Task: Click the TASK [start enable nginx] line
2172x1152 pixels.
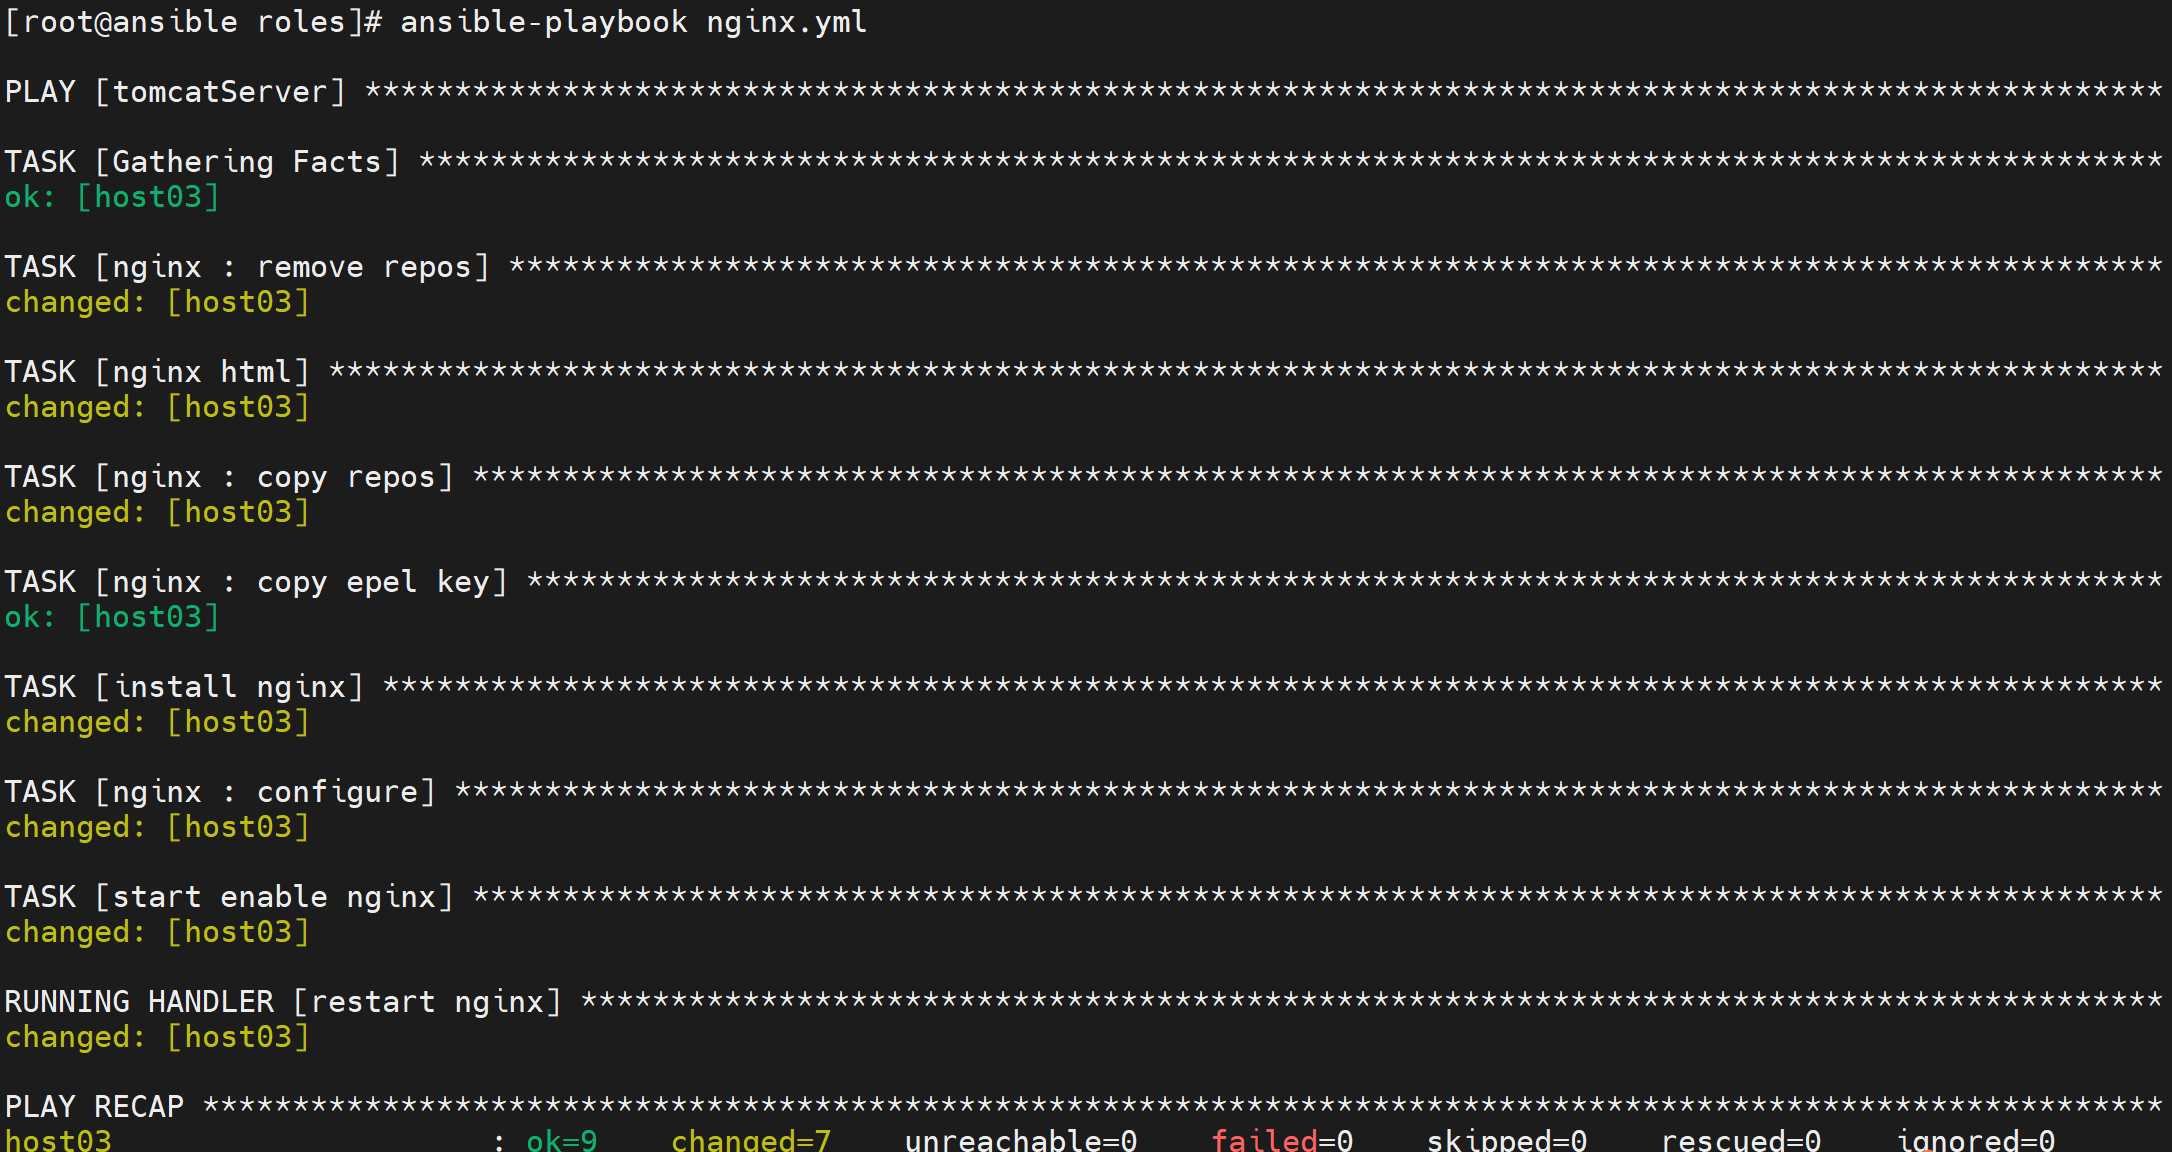Action: [229, 897]
